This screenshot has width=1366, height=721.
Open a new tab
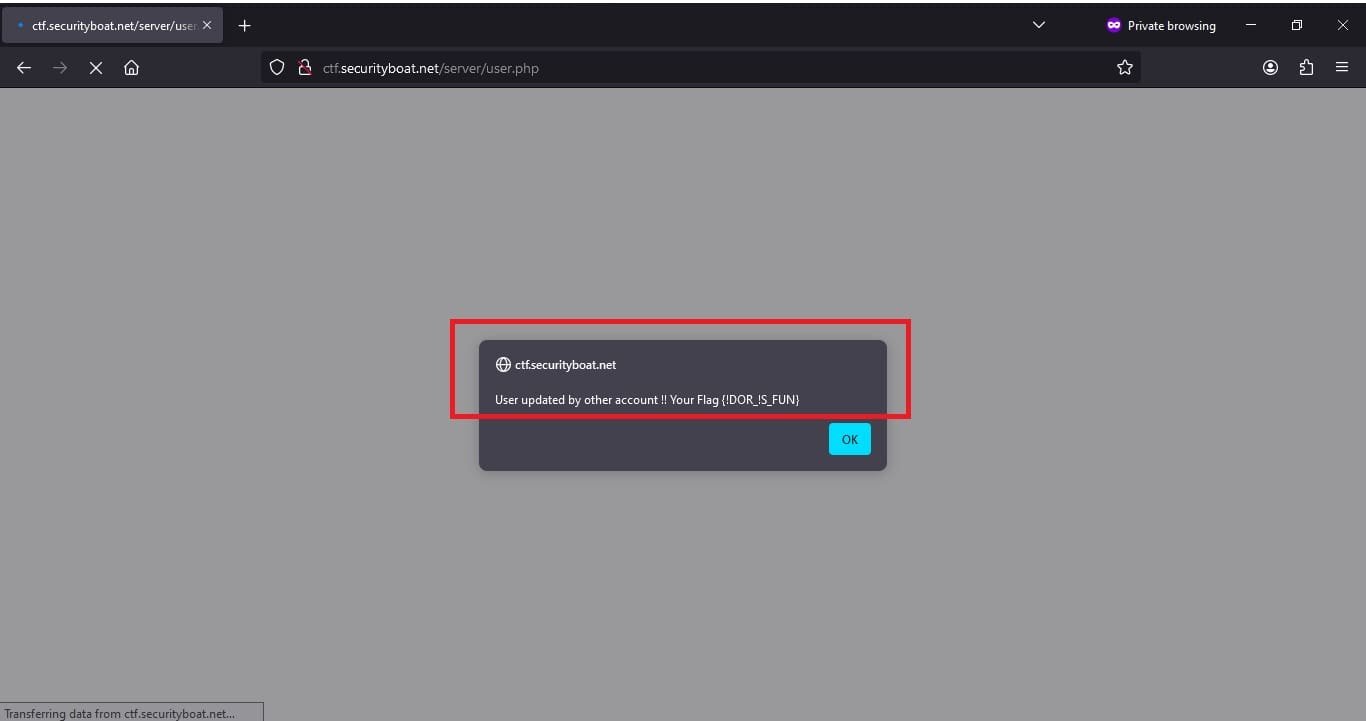click(x=244, y=25)
